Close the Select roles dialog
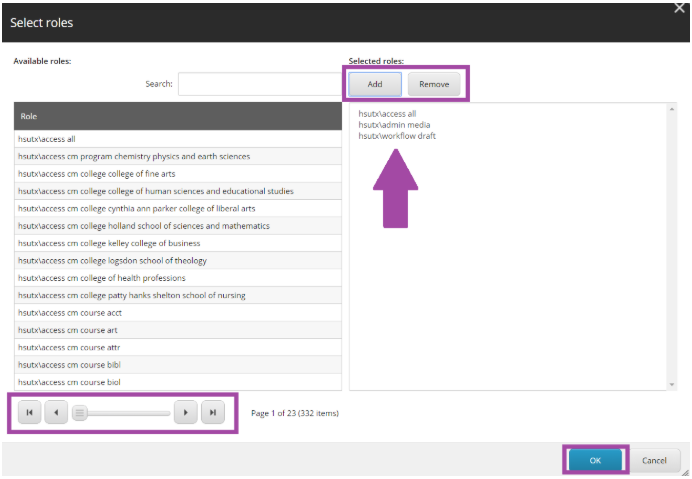This screenshot has width=692, height=479. [x=679, y=8]
